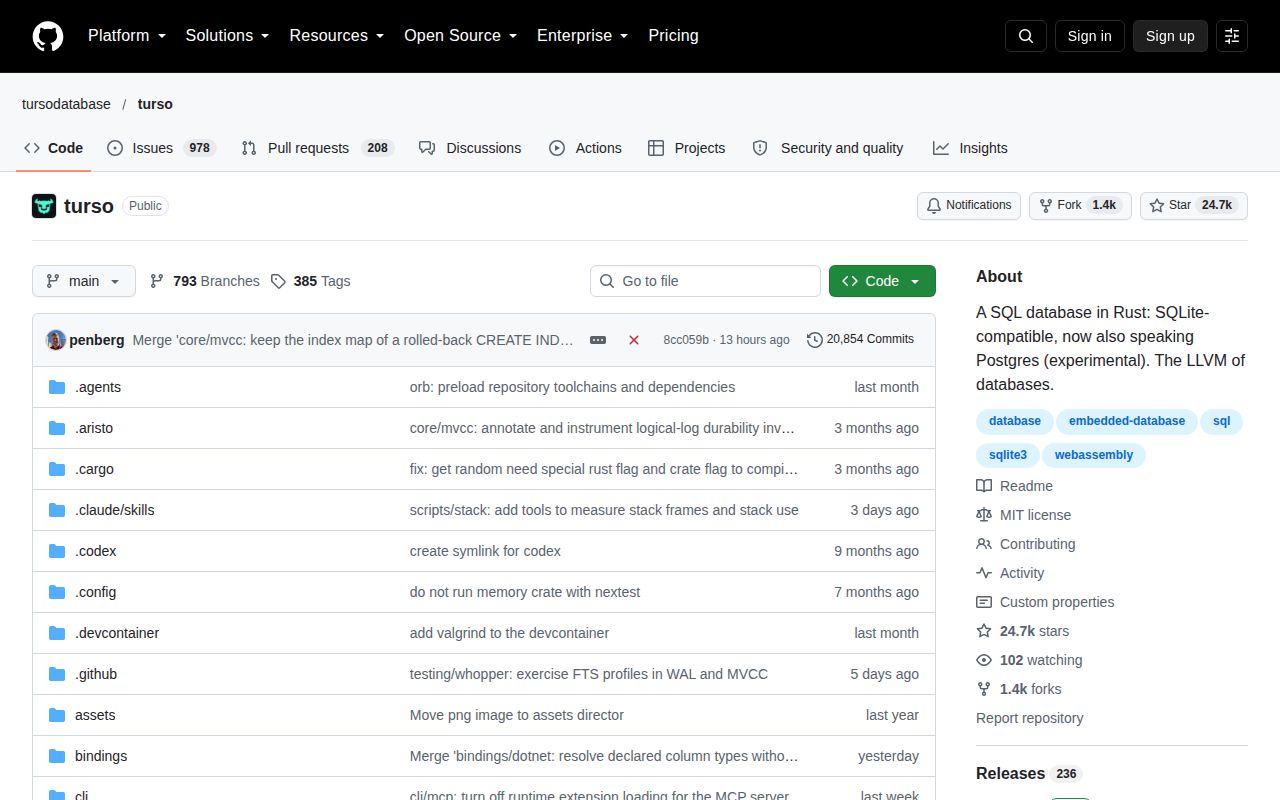Switch to the Discussions tab
Viewport: 1280px width, 800px height.
(x=470, y=148)
